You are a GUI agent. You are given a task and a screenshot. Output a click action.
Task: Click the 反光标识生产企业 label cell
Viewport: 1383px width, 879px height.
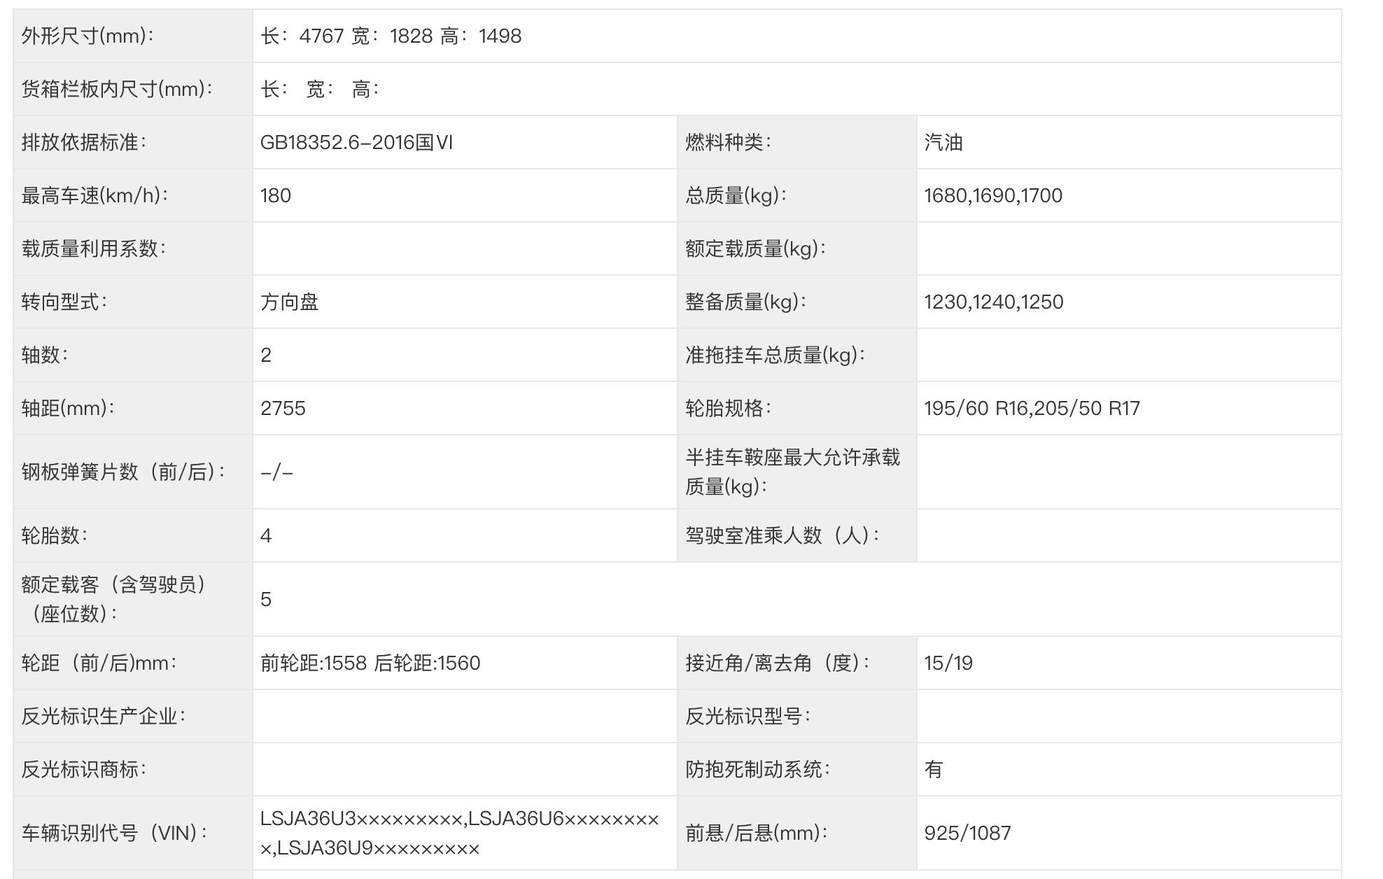[x=104, y=716]
